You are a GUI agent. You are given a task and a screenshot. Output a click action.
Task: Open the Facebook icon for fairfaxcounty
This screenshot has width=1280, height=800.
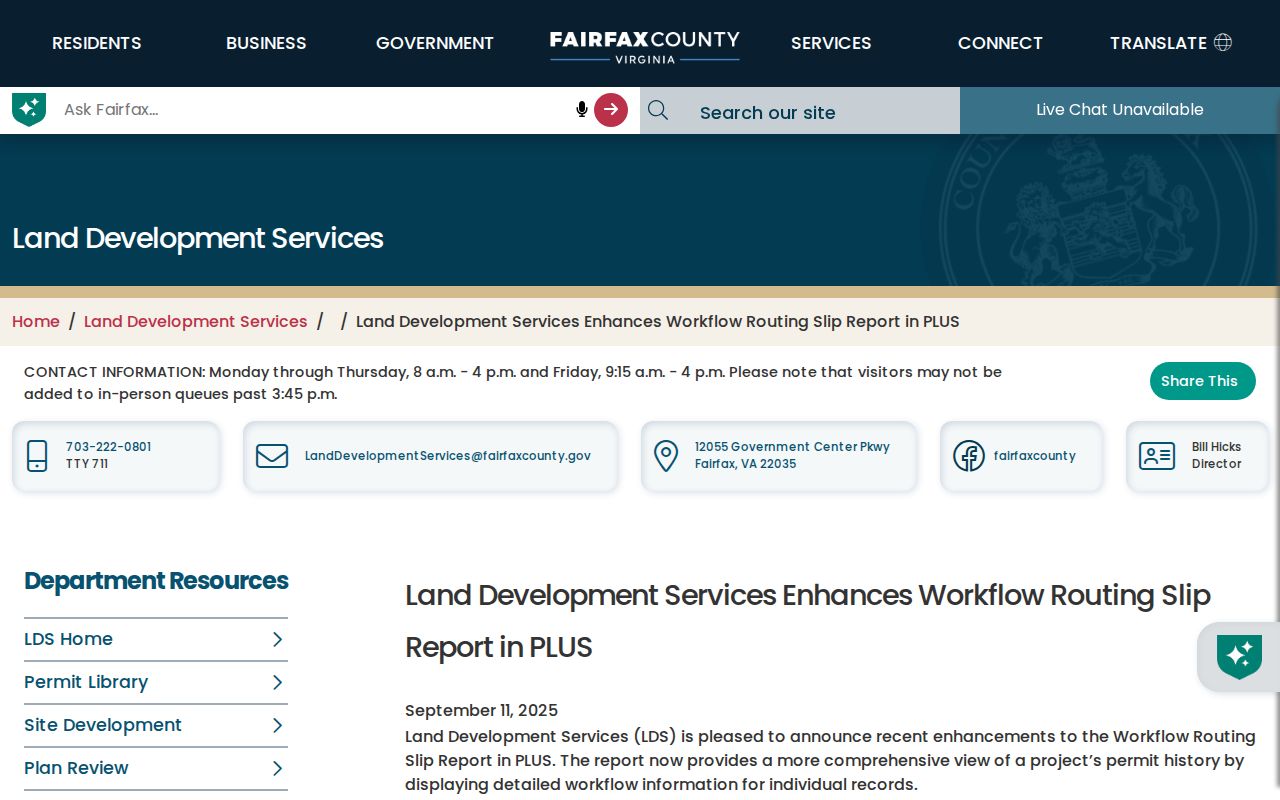tap(969, 456)
